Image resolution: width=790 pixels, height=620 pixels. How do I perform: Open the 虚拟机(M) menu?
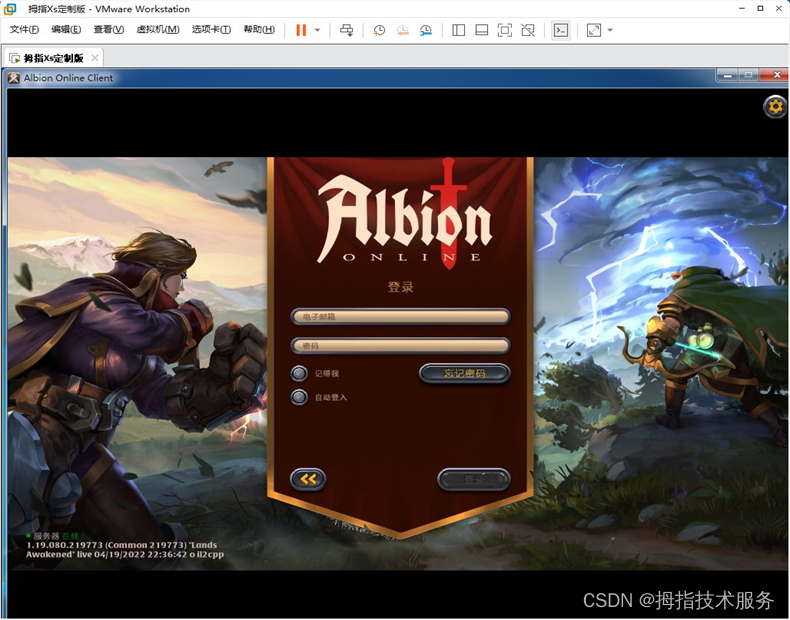[158, 29]
